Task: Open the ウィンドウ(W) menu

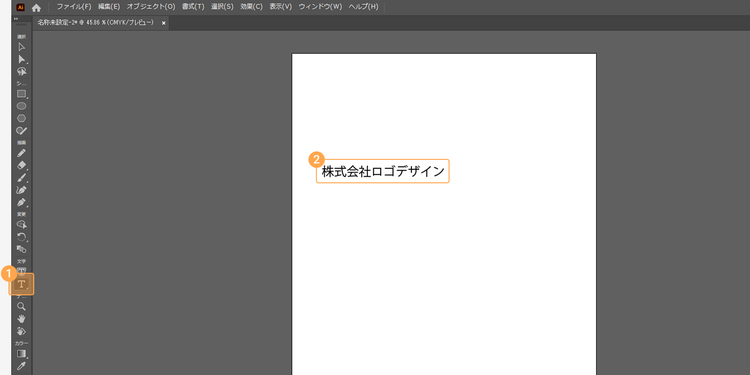Action: (320, 7)
